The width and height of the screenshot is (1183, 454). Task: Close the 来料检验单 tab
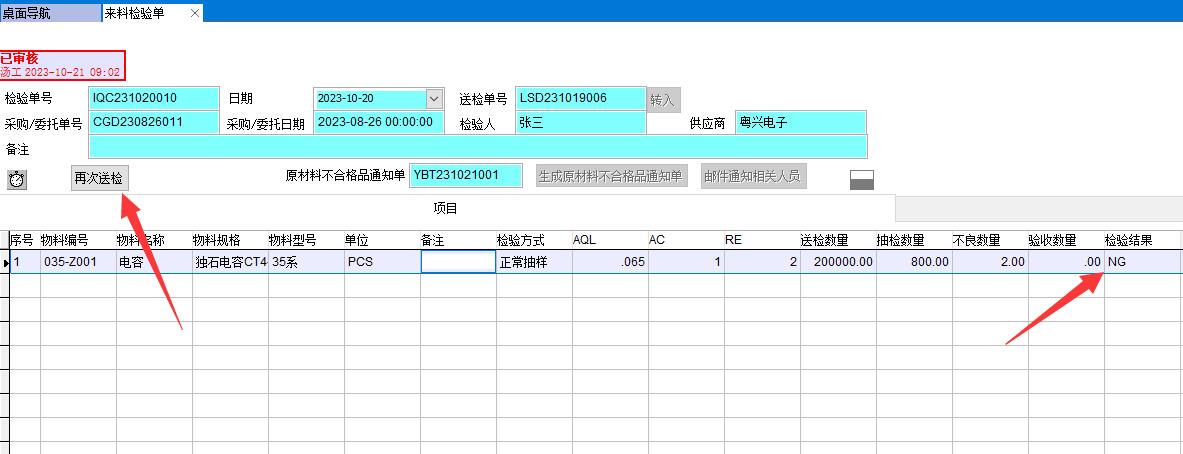tap(194, 13)
